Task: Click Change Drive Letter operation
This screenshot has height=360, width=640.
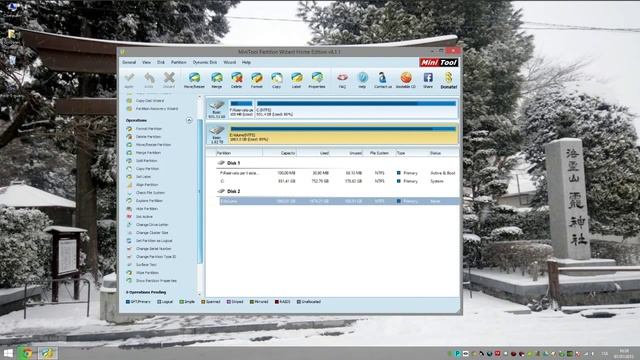Action: (x=152, y=224)
